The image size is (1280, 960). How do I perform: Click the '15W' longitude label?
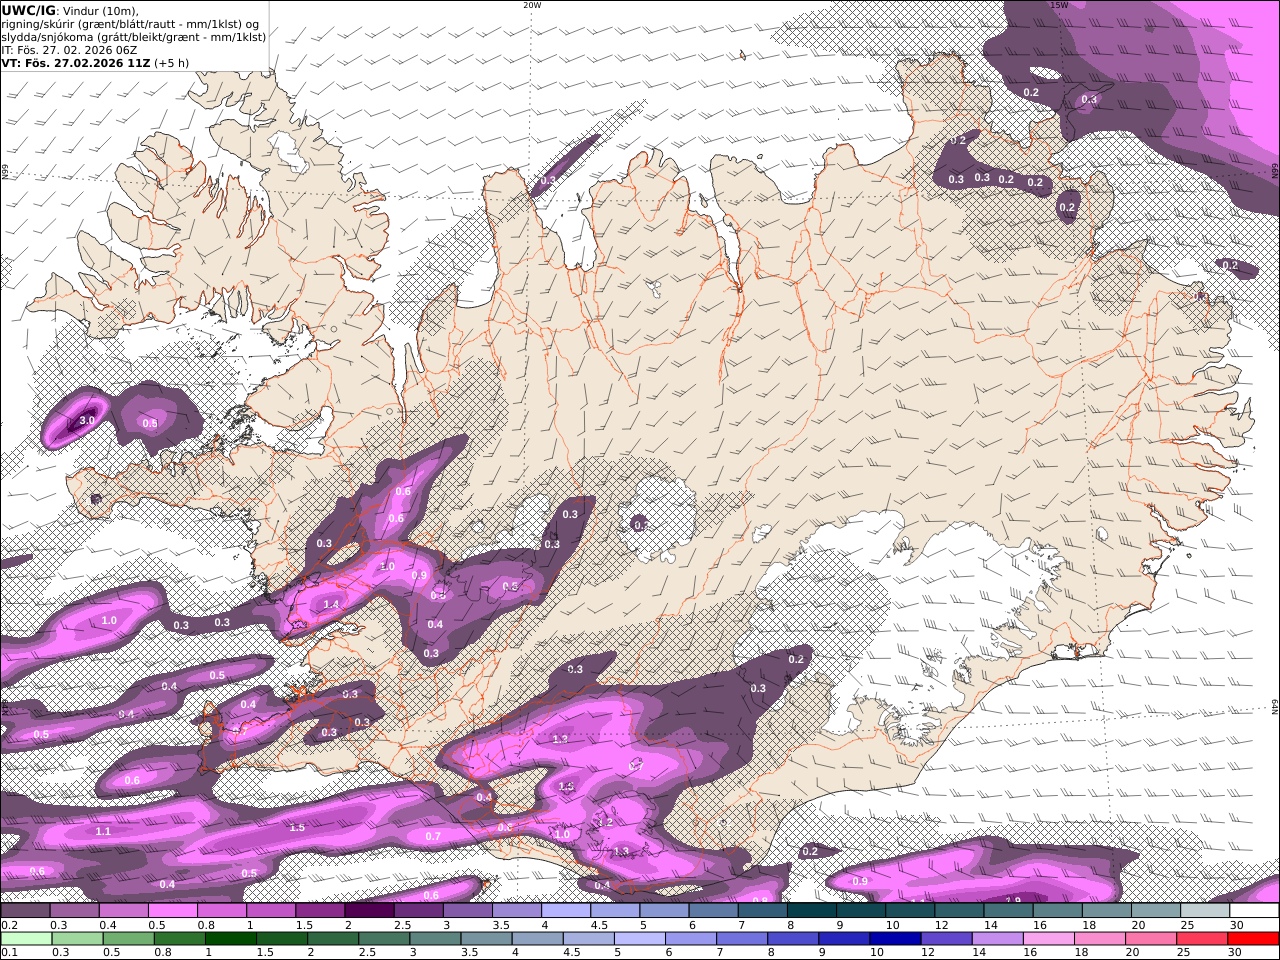(x=1059, y=5)
